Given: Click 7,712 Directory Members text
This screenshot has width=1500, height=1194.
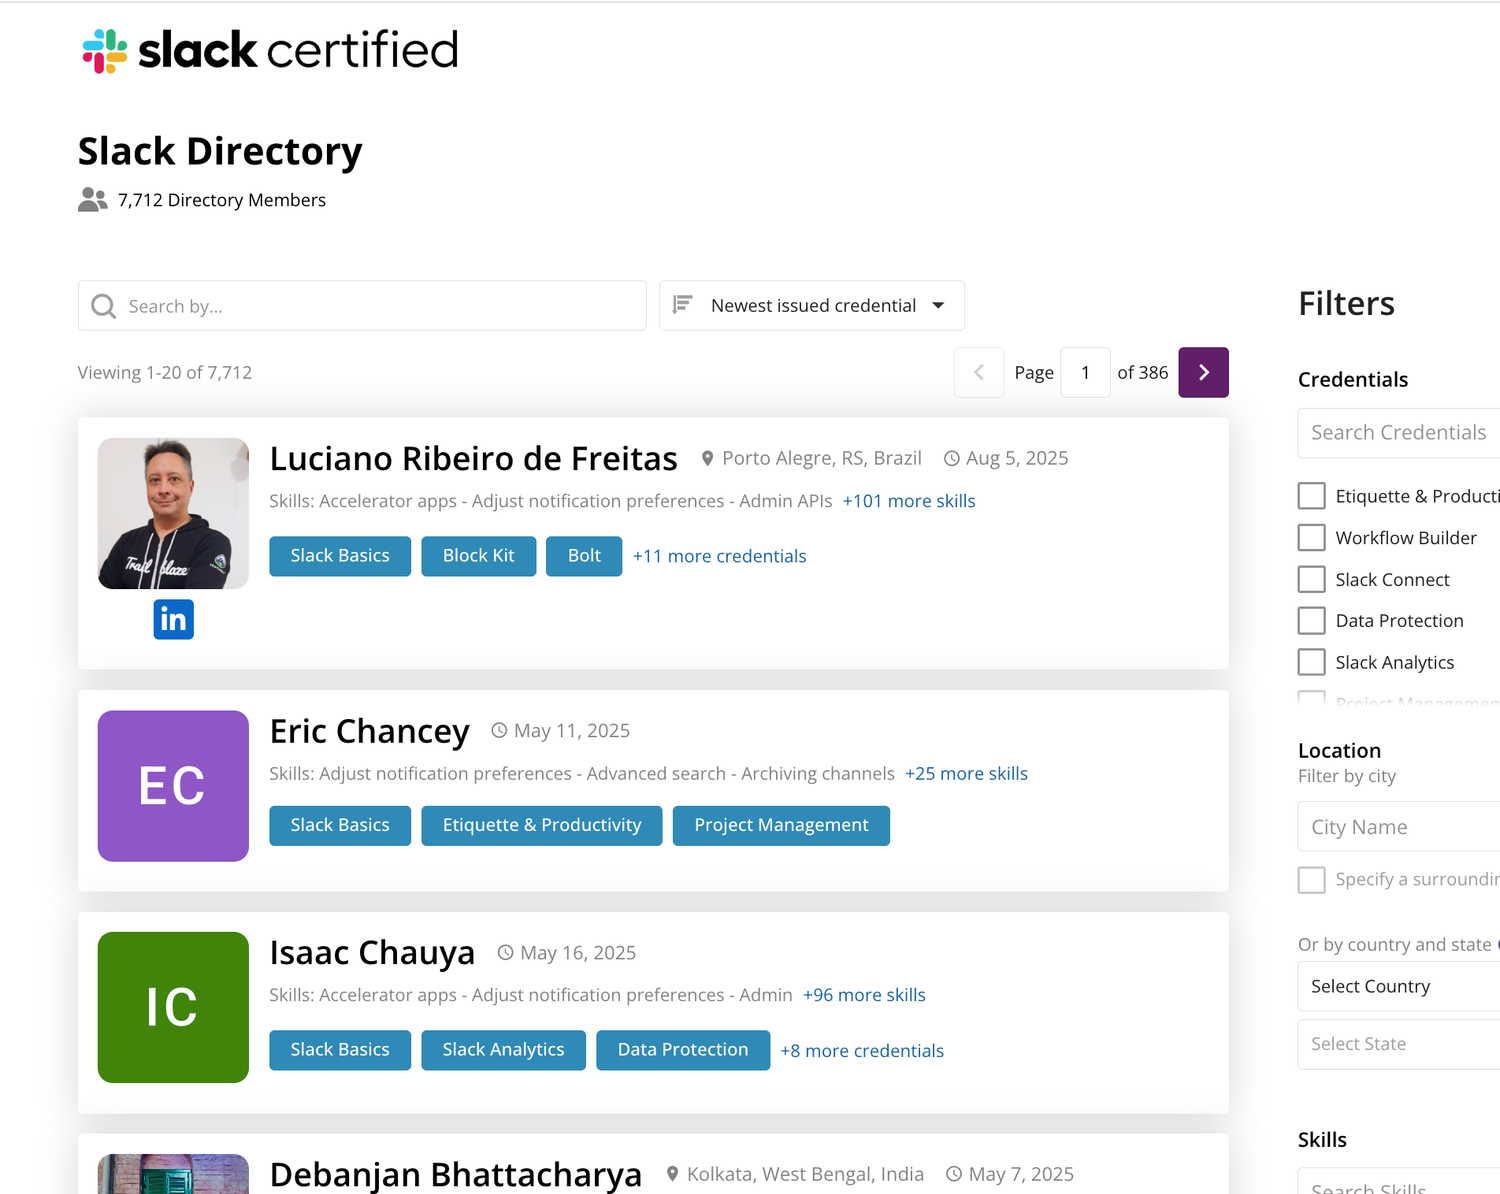Looking at the screenshot, I should pos(222,200).
